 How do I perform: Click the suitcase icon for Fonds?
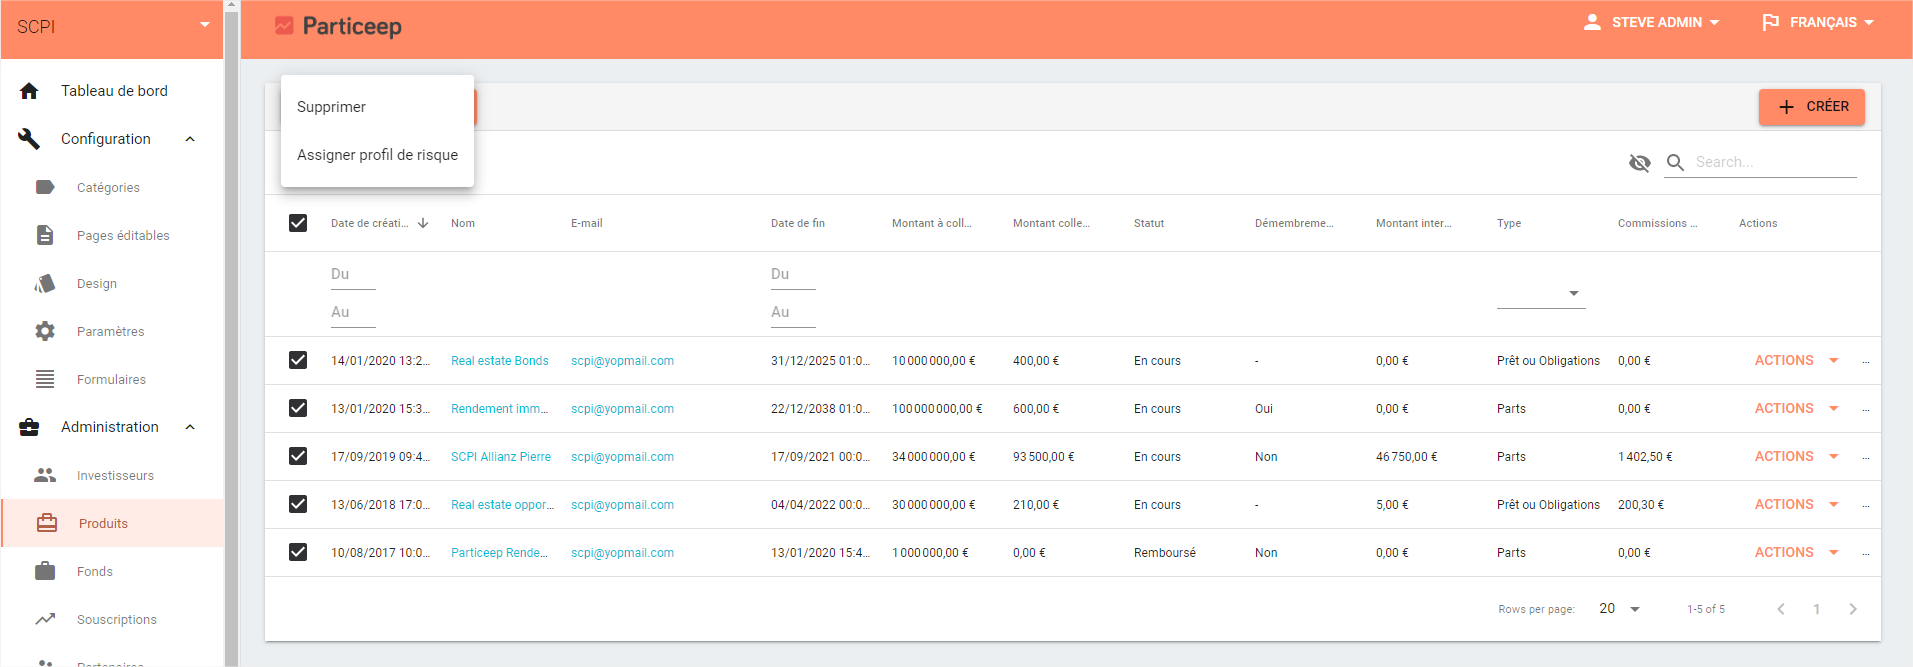click(x=45, y=571)
